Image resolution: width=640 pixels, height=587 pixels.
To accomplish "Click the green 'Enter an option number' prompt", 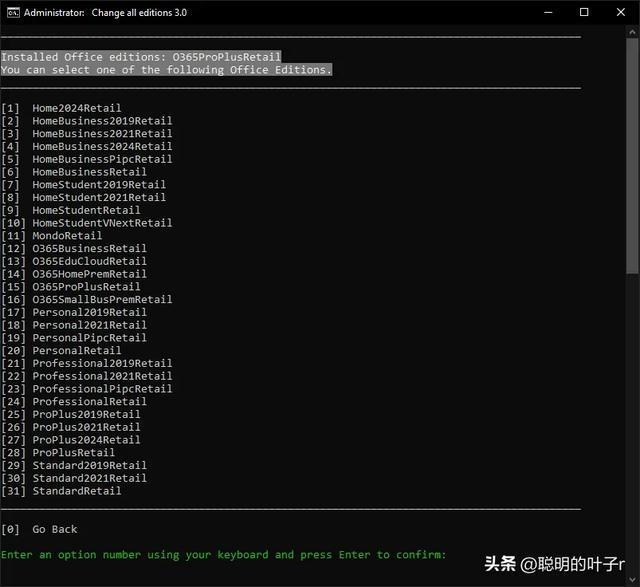I will [x=224, y=555].
